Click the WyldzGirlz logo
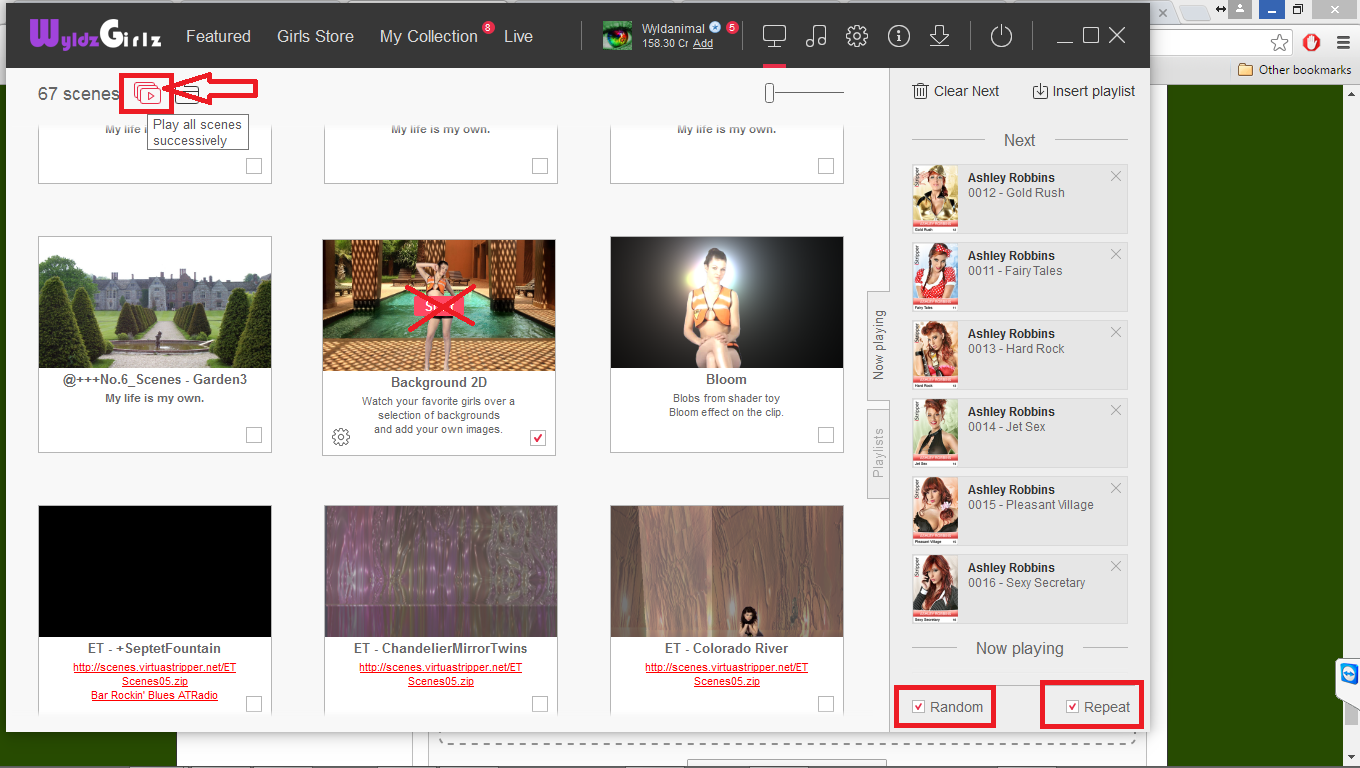The image size is (1360, 768). coord(96,35)
